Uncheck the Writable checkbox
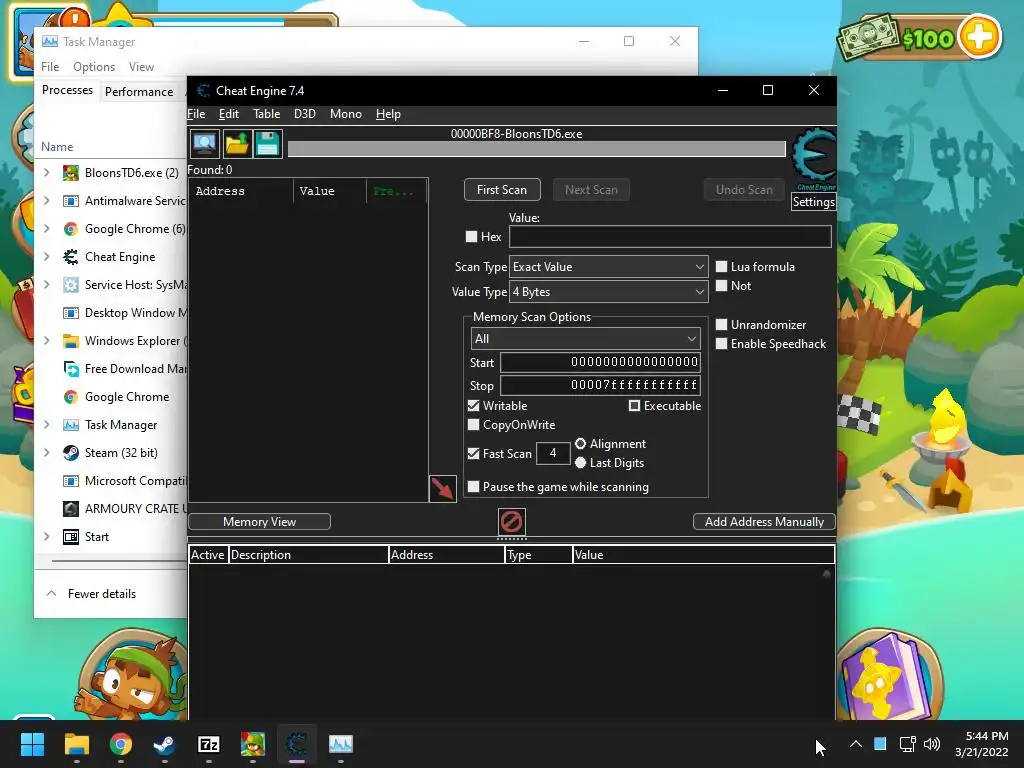The width and height of the screenshot is (1024, 768). pyautogui.click(x=474, y=406)
